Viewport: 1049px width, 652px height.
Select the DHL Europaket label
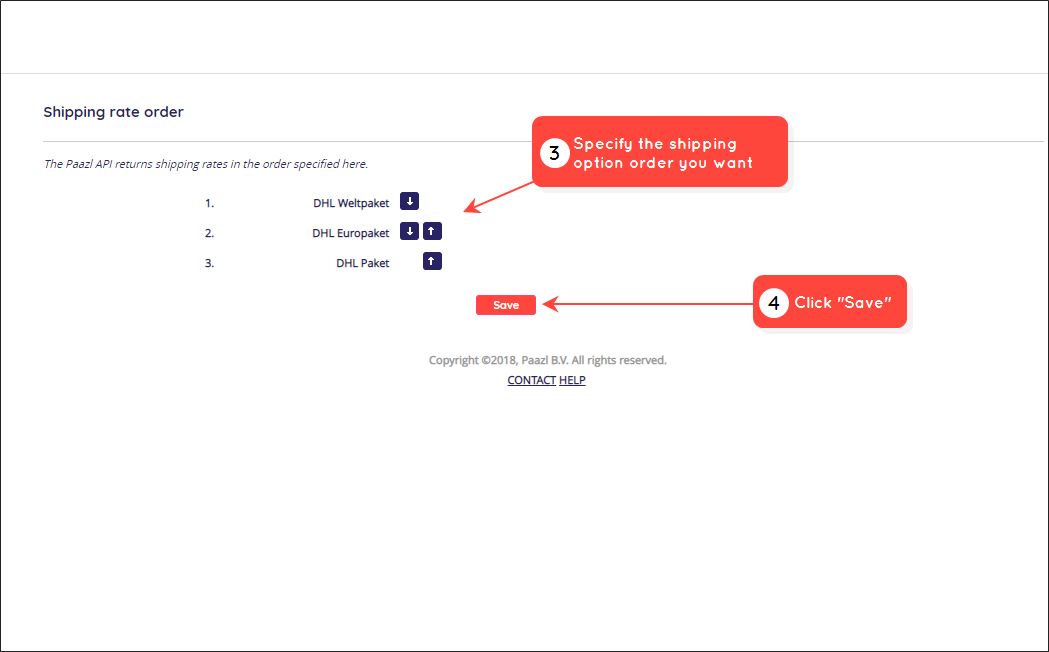tap(351, 233)
